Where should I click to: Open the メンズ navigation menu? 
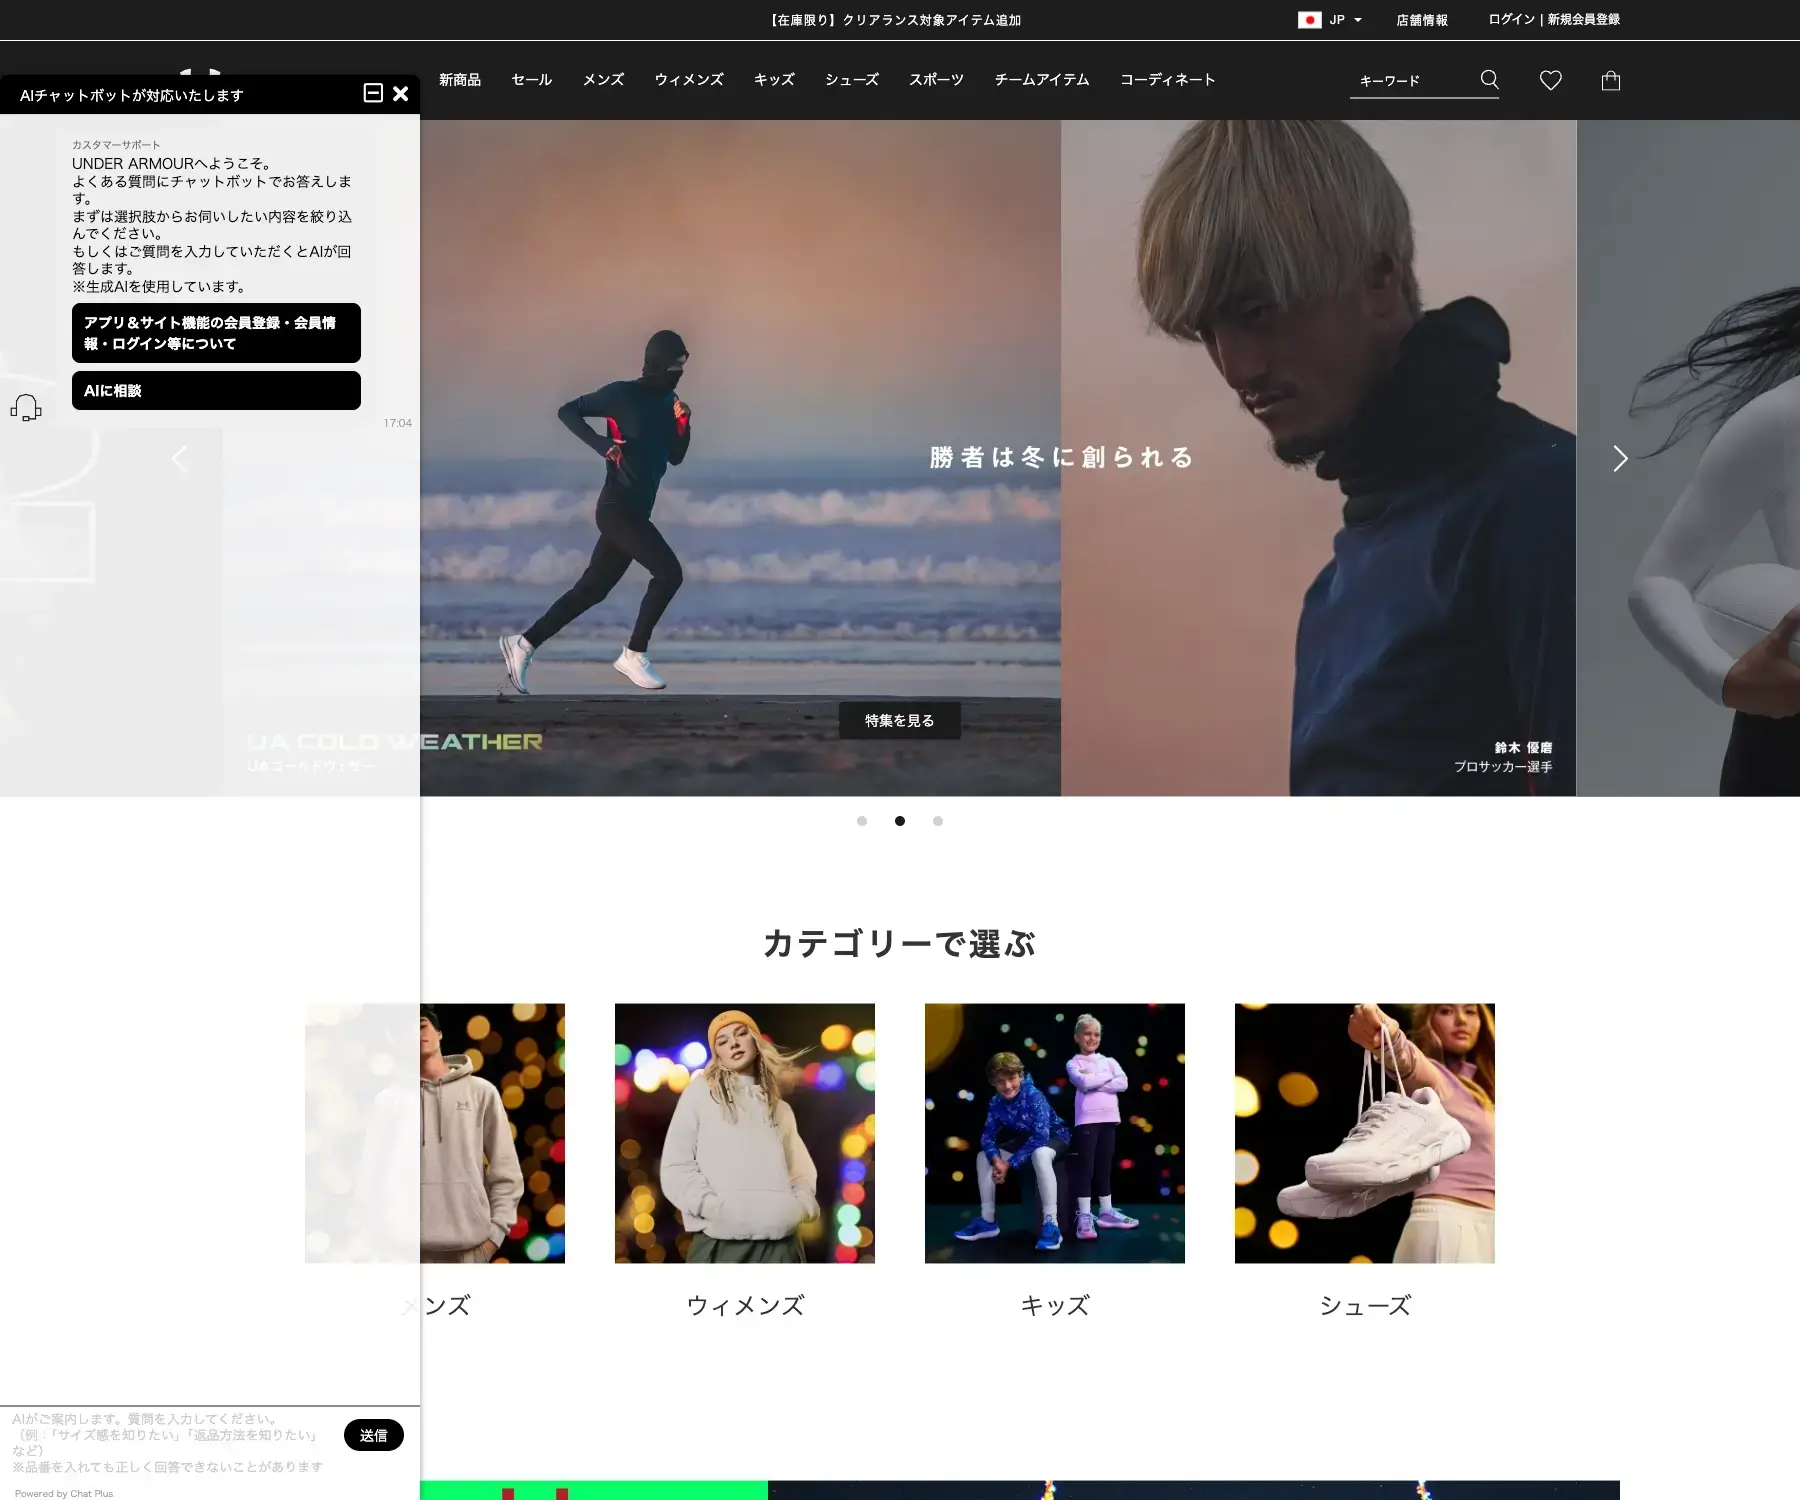pyautogui.click(x=602, y=80)
